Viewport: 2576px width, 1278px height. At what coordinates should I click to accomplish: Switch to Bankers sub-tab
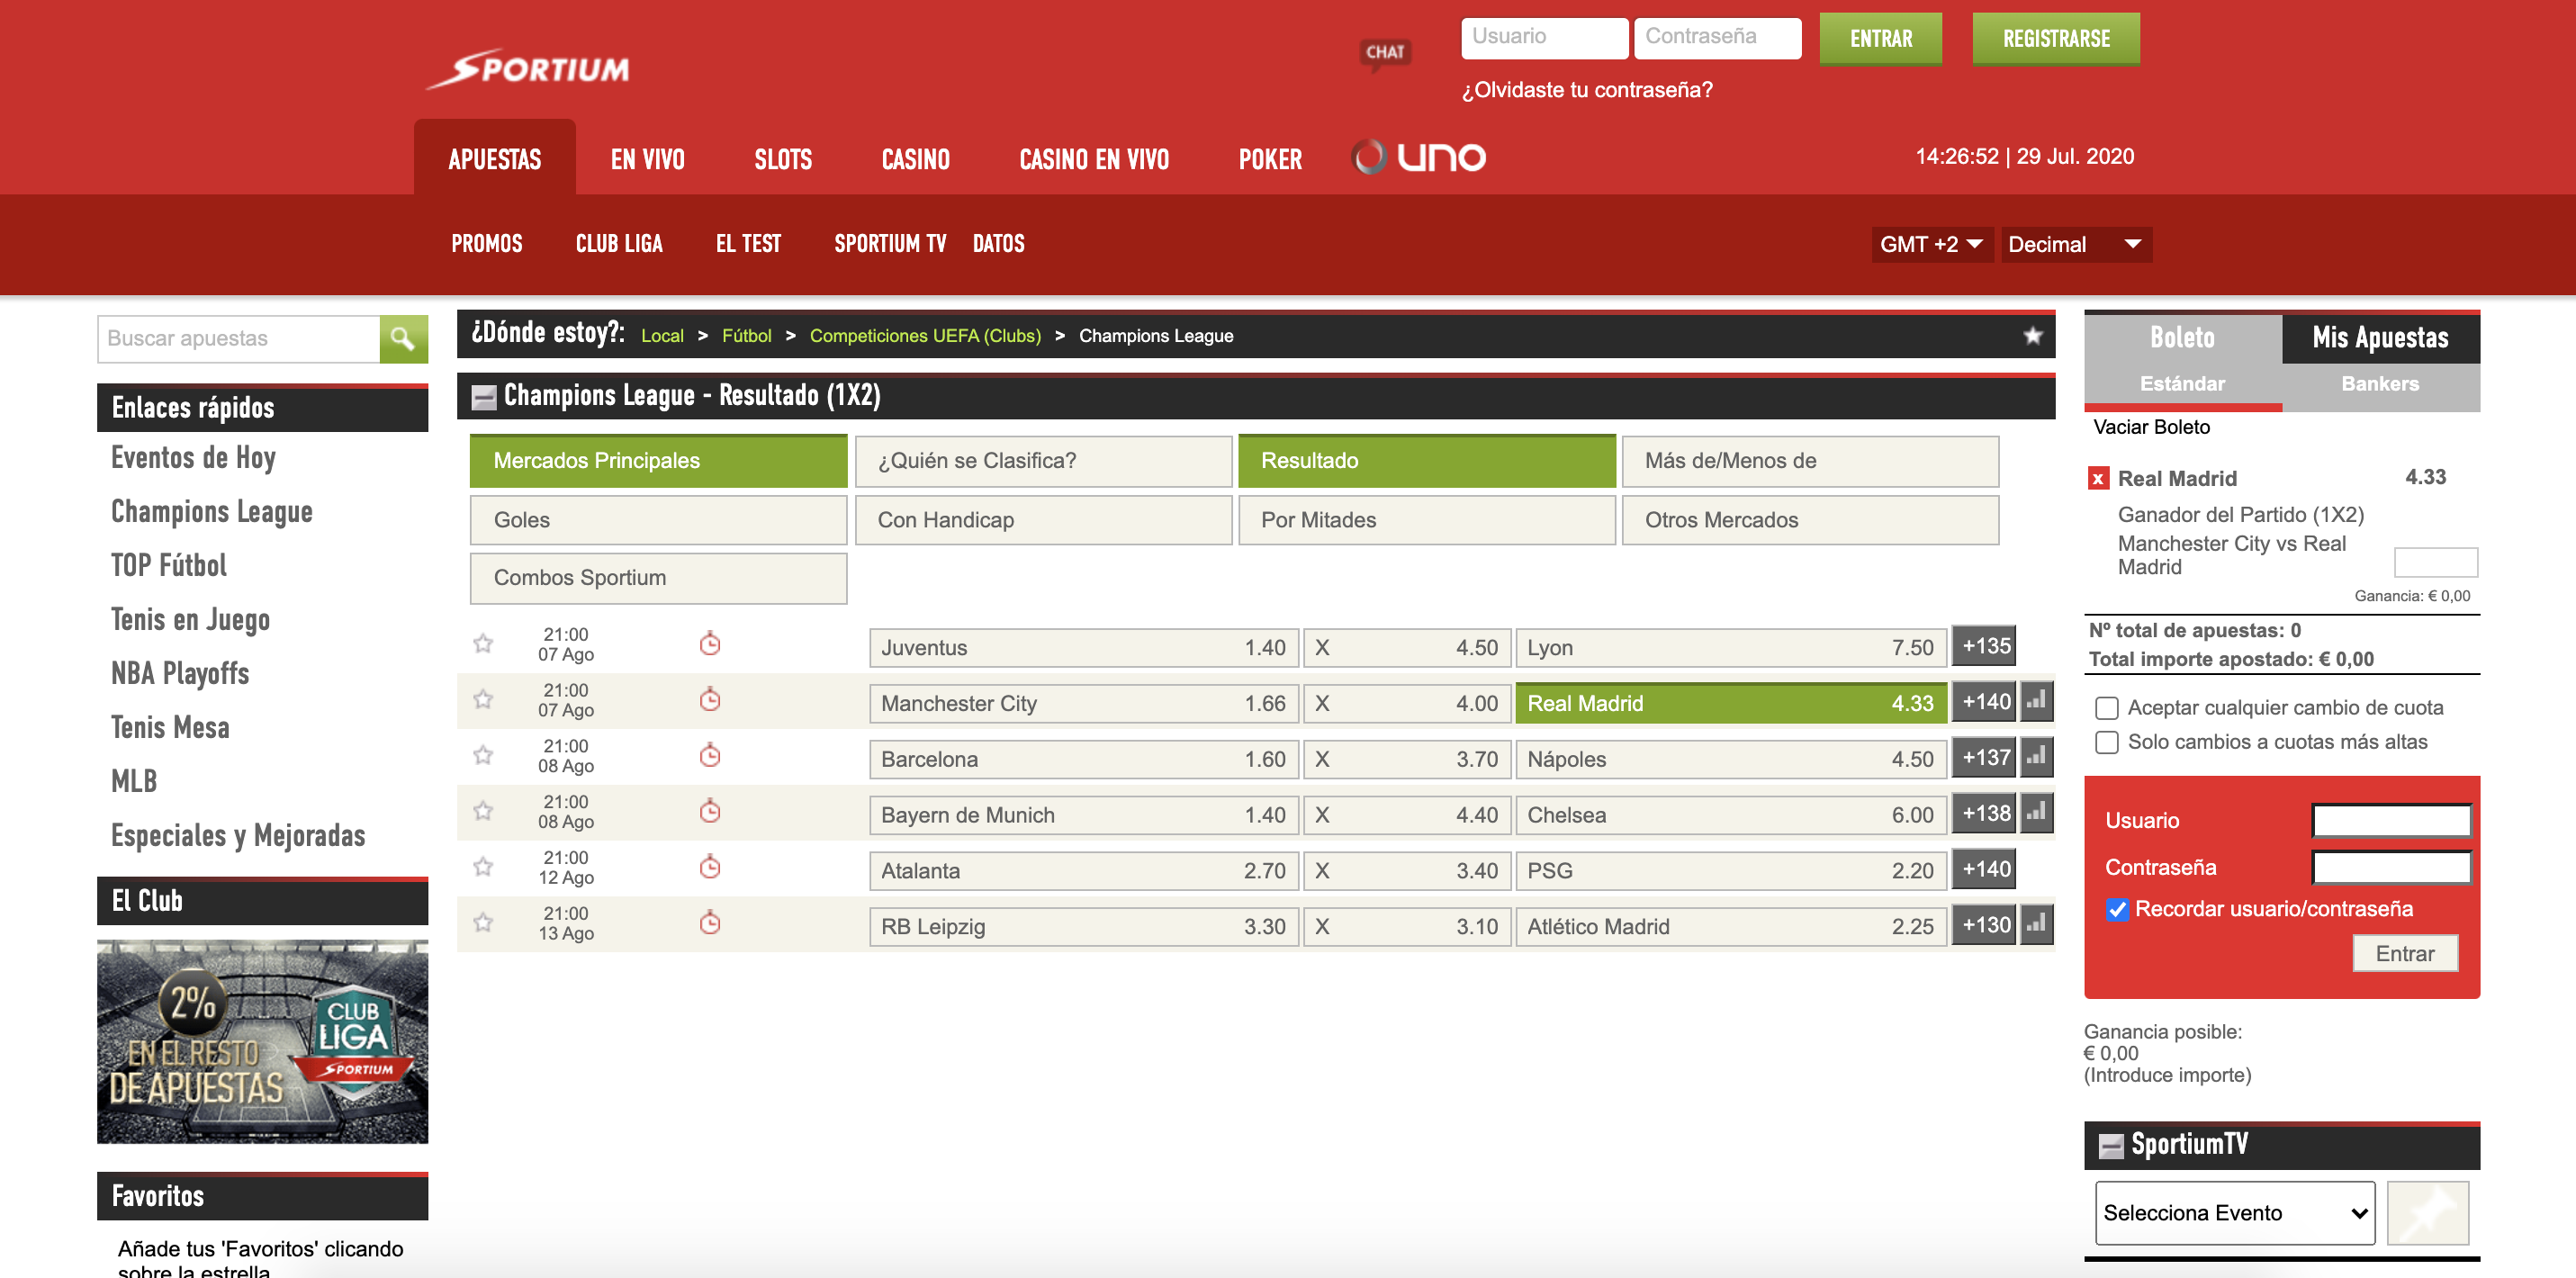2380,384
